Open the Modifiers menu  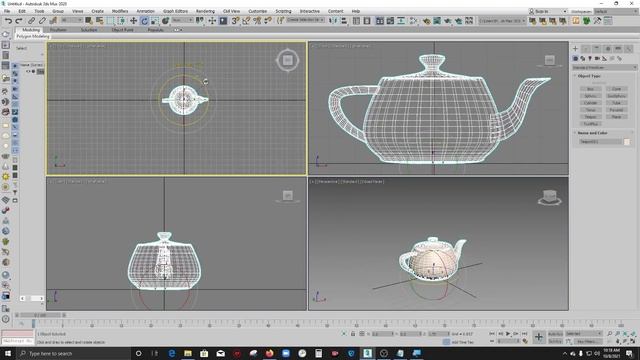120,11
